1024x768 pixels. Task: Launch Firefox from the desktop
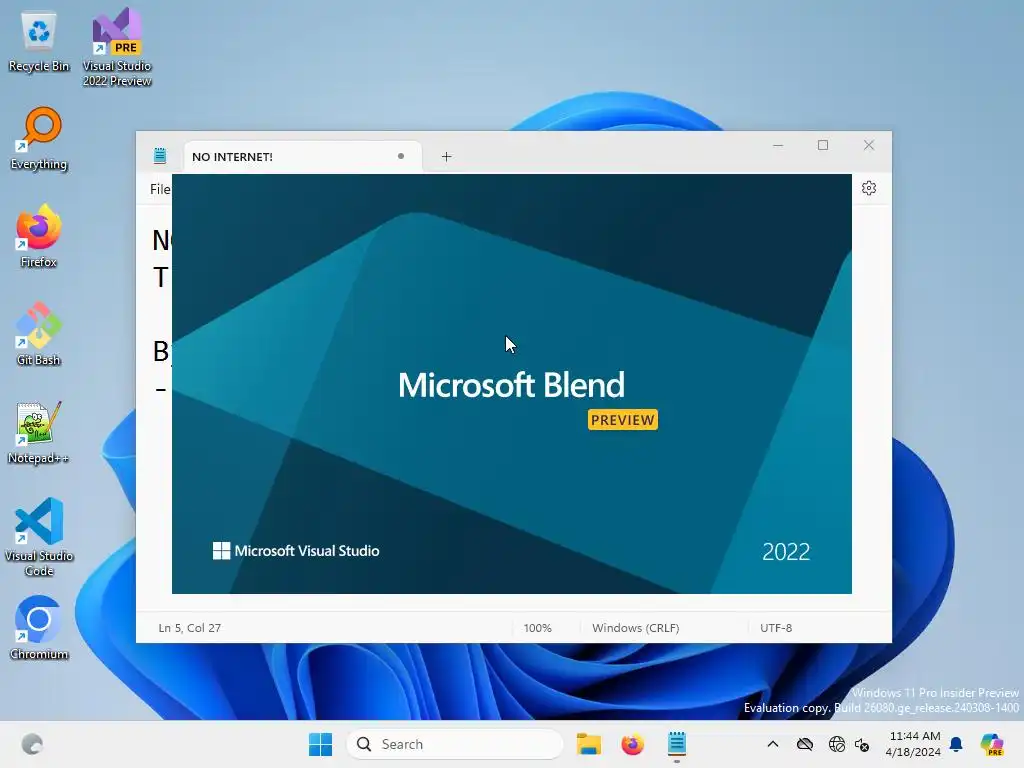tap(39, 236)
